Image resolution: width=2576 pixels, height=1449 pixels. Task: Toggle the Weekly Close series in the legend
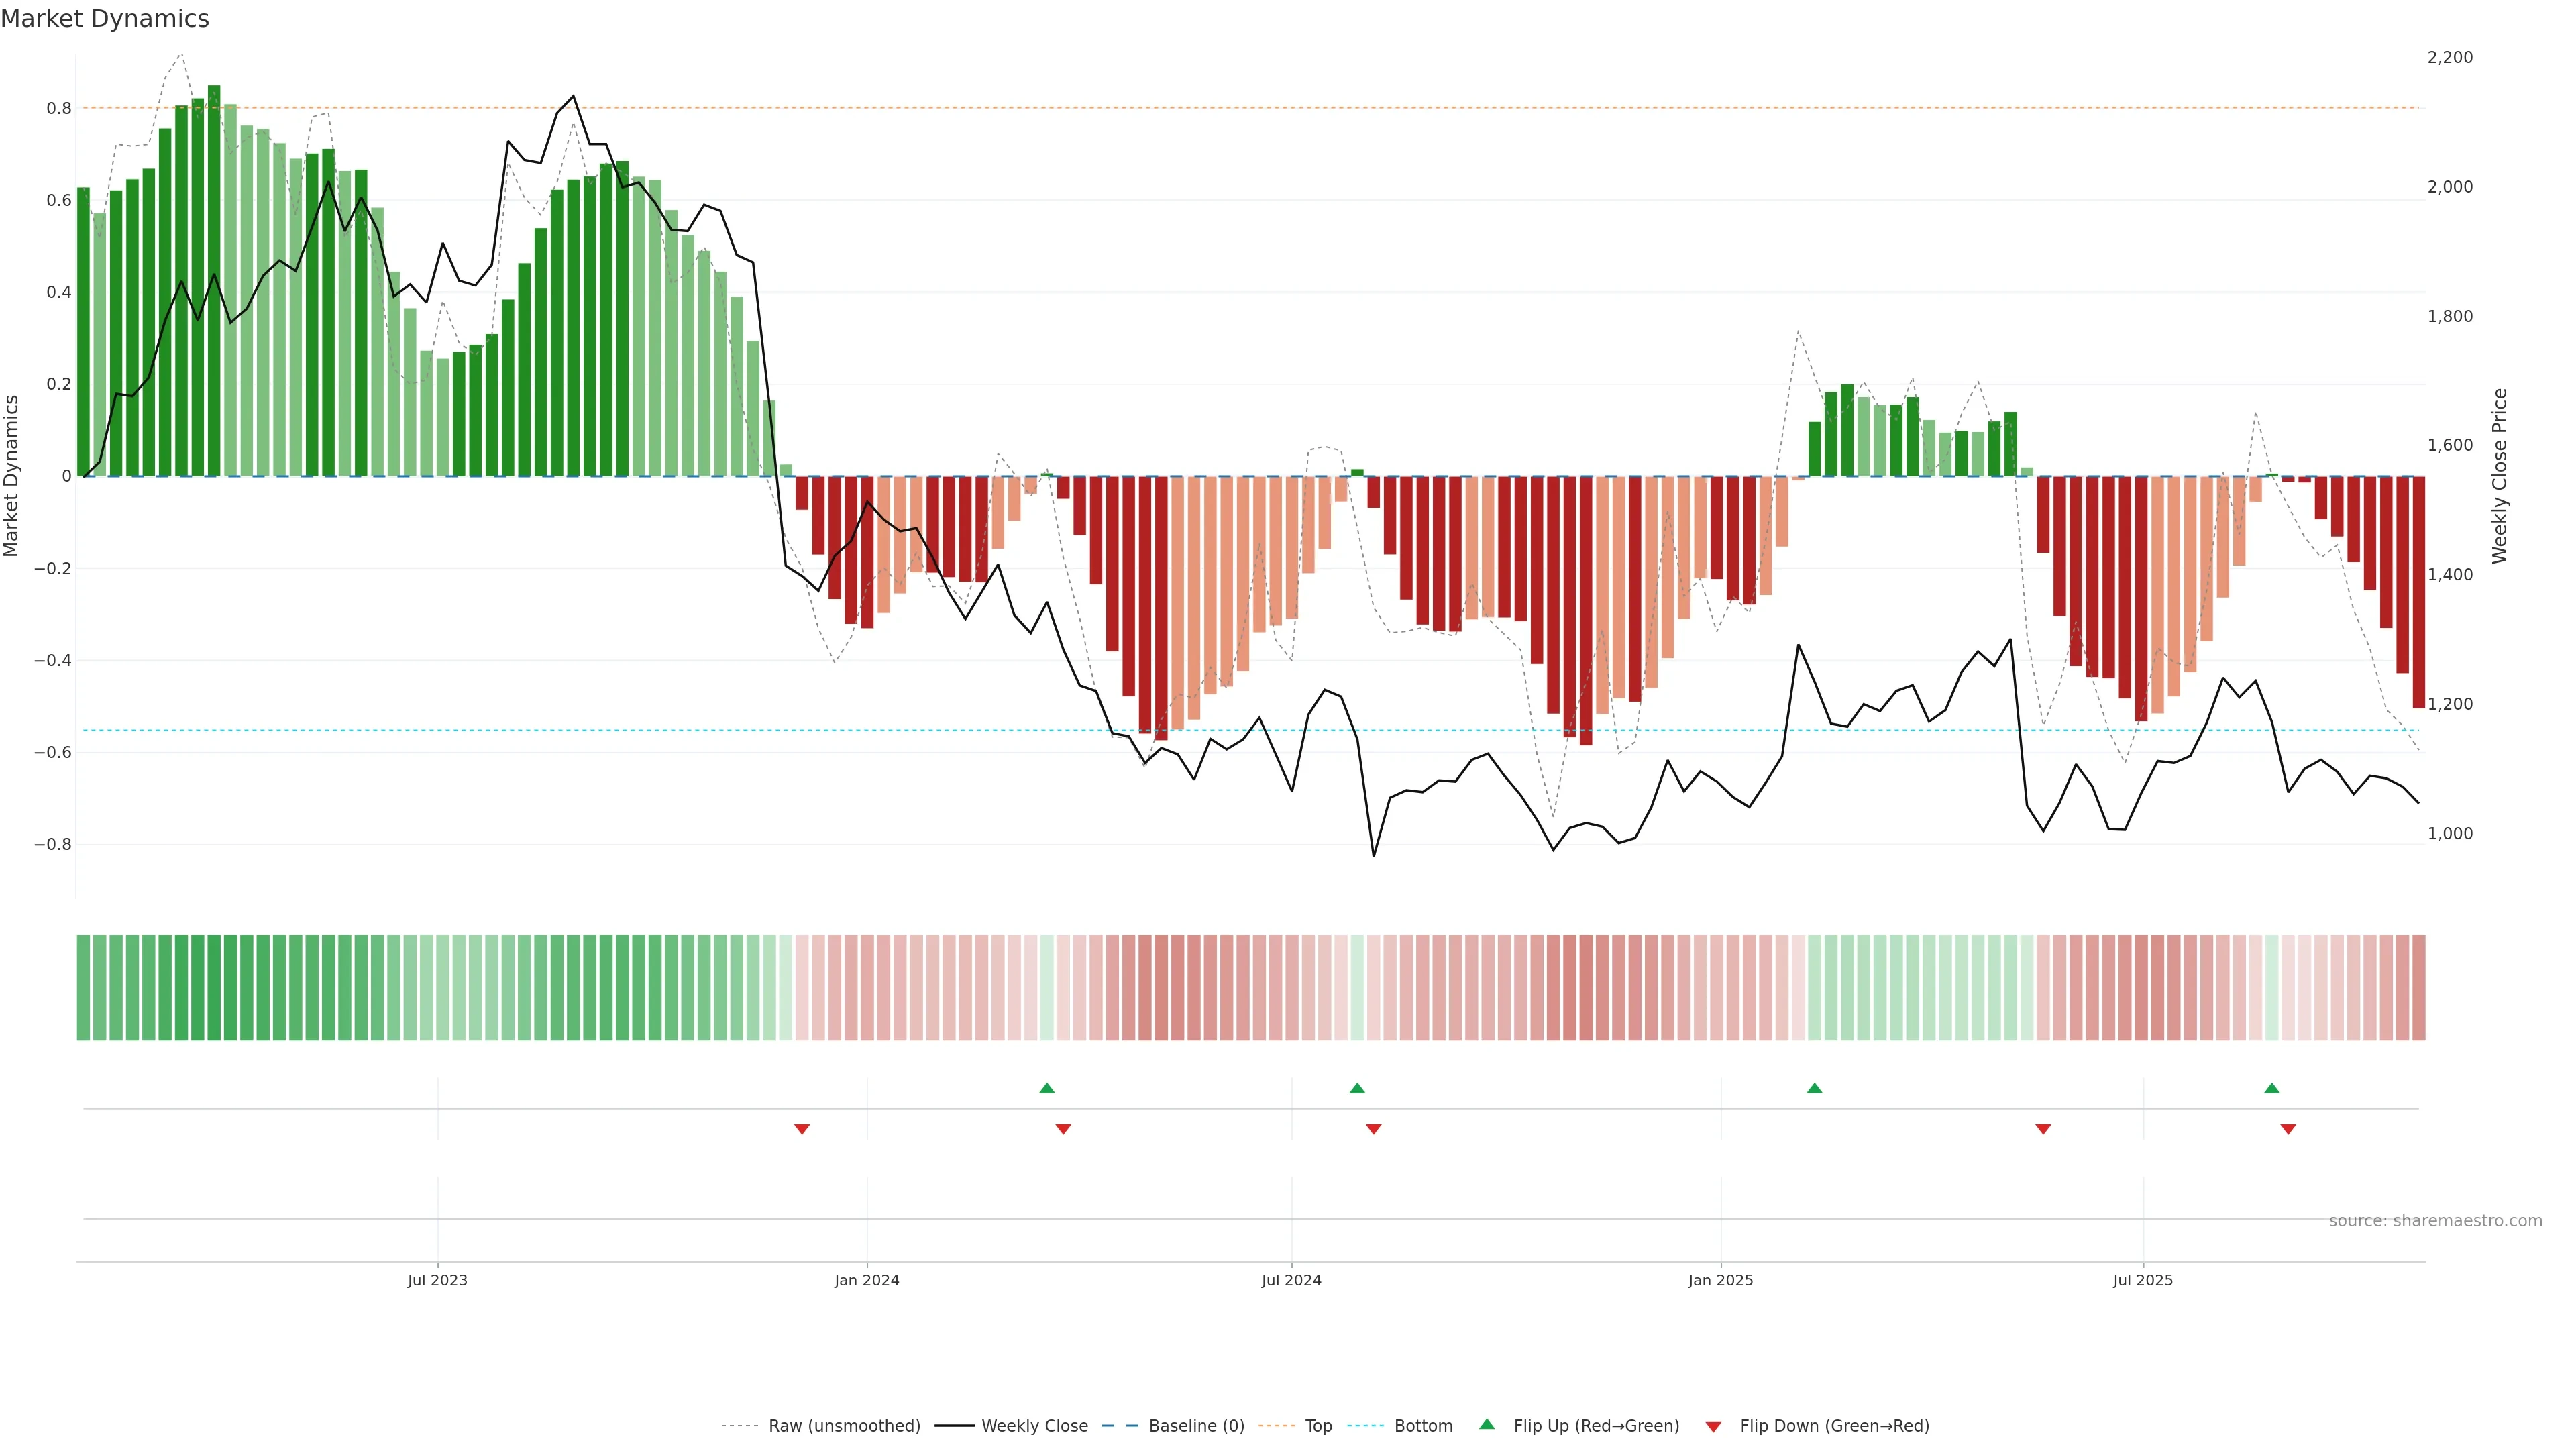point(1034,1425)
